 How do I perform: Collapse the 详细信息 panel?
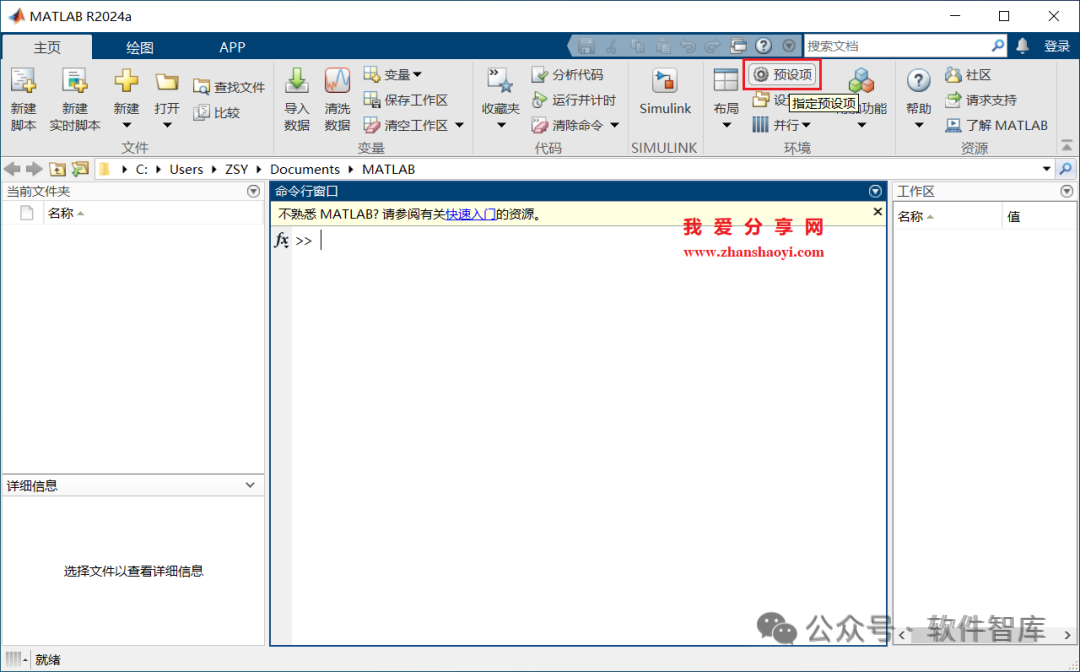(250, 485)
